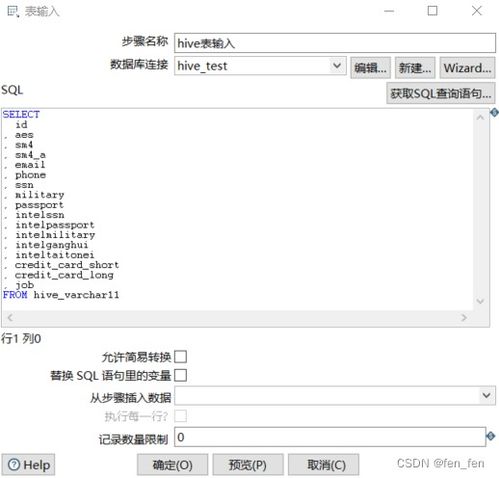This screenshot has width=499, height=478.
Task: Click the SQL editor up scroll arrow
Action: 480,117
